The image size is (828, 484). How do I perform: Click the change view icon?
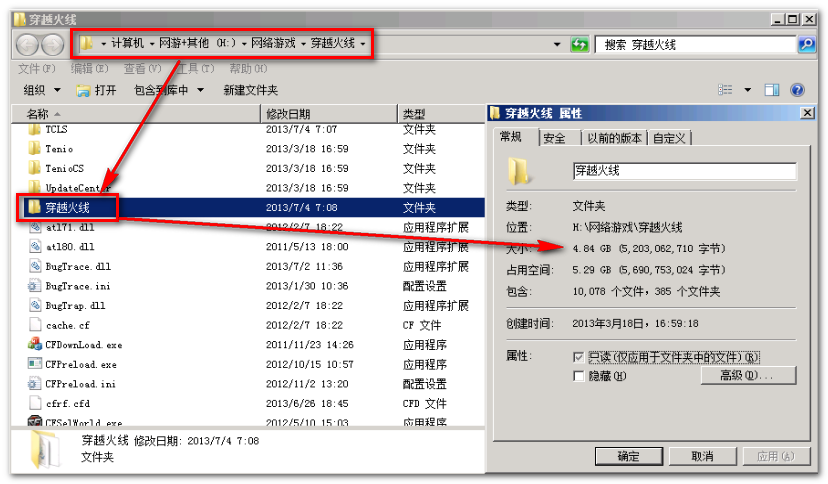point(725,90)
